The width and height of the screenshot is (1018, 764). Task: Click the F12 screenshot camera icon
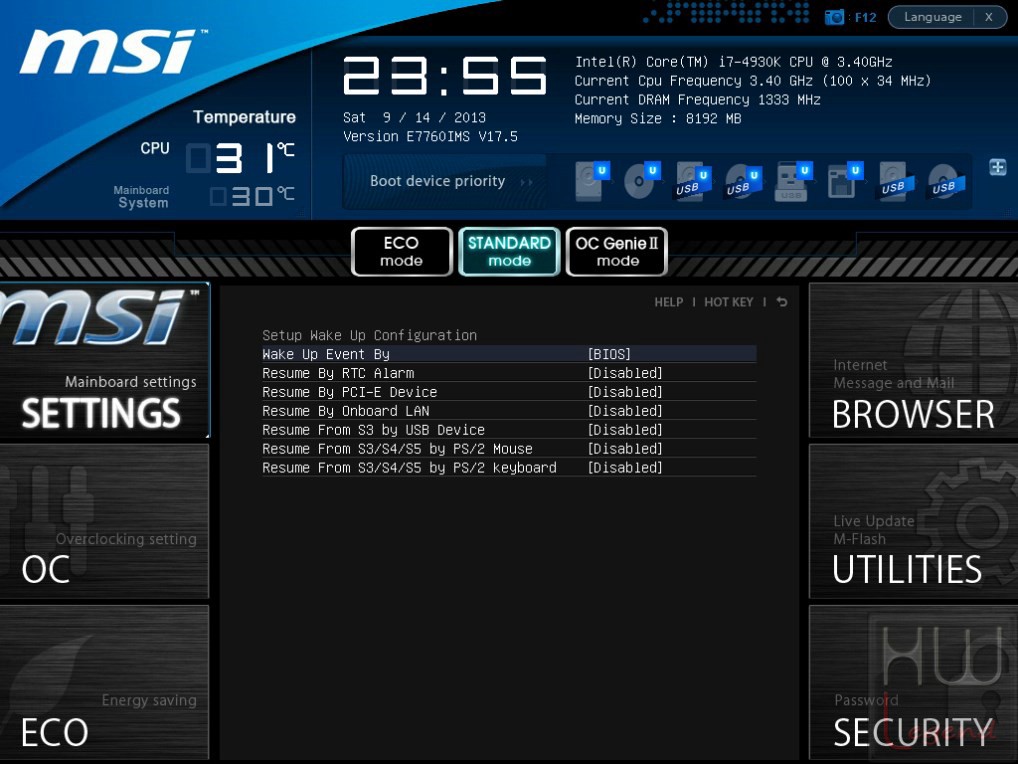(x=834, y=17)
